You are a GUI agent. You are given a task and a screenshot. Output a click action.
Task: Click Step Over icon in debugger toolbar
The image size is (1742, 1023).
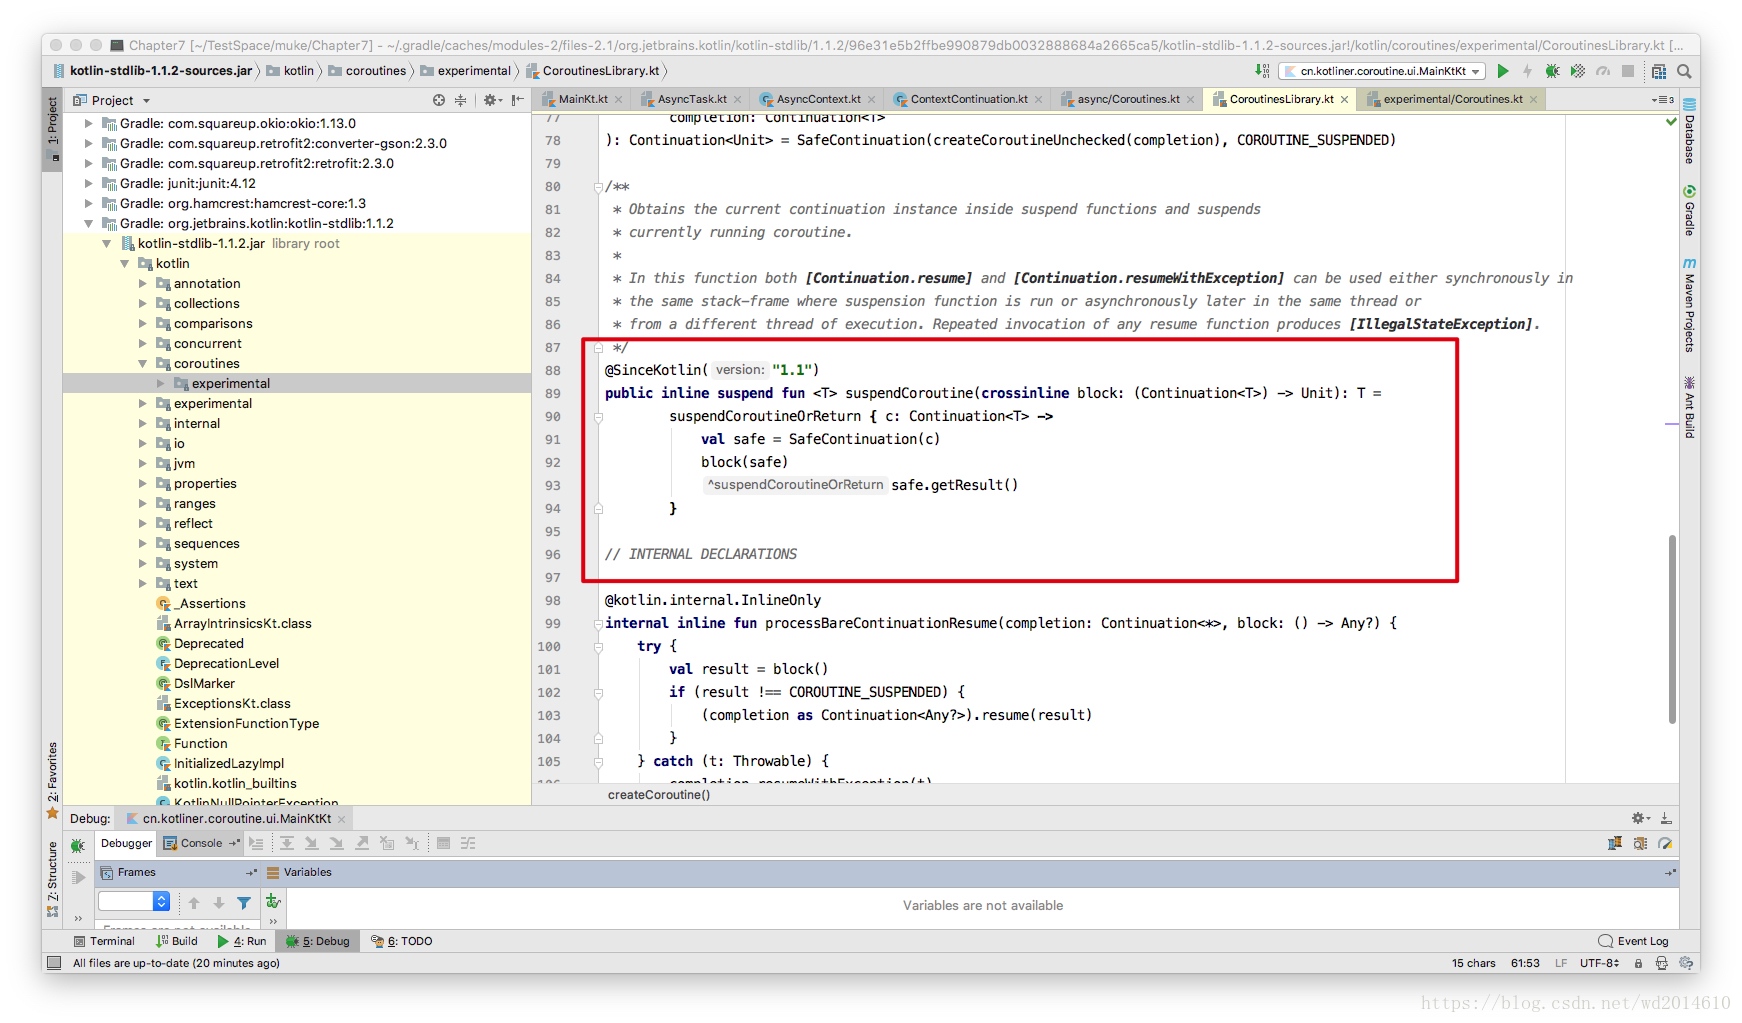tap(286, 843)
